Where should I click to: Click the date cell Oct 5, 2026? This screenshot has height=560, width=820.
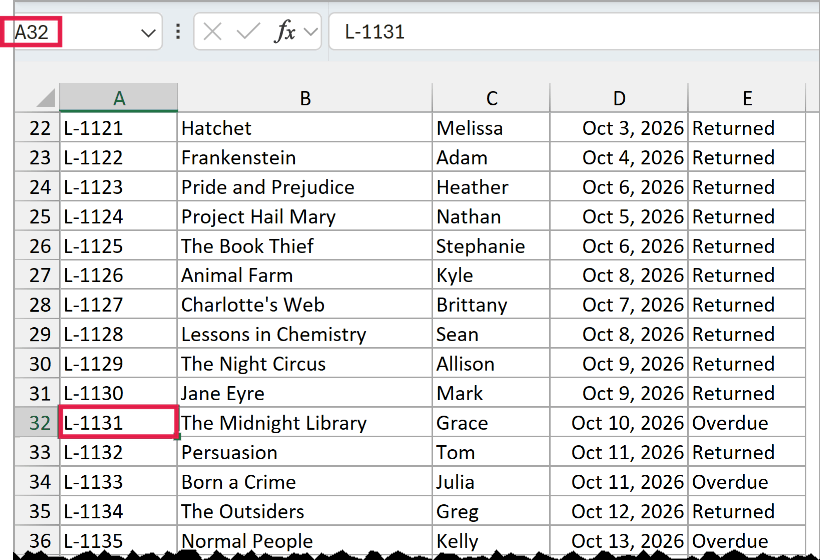point(619,216)
